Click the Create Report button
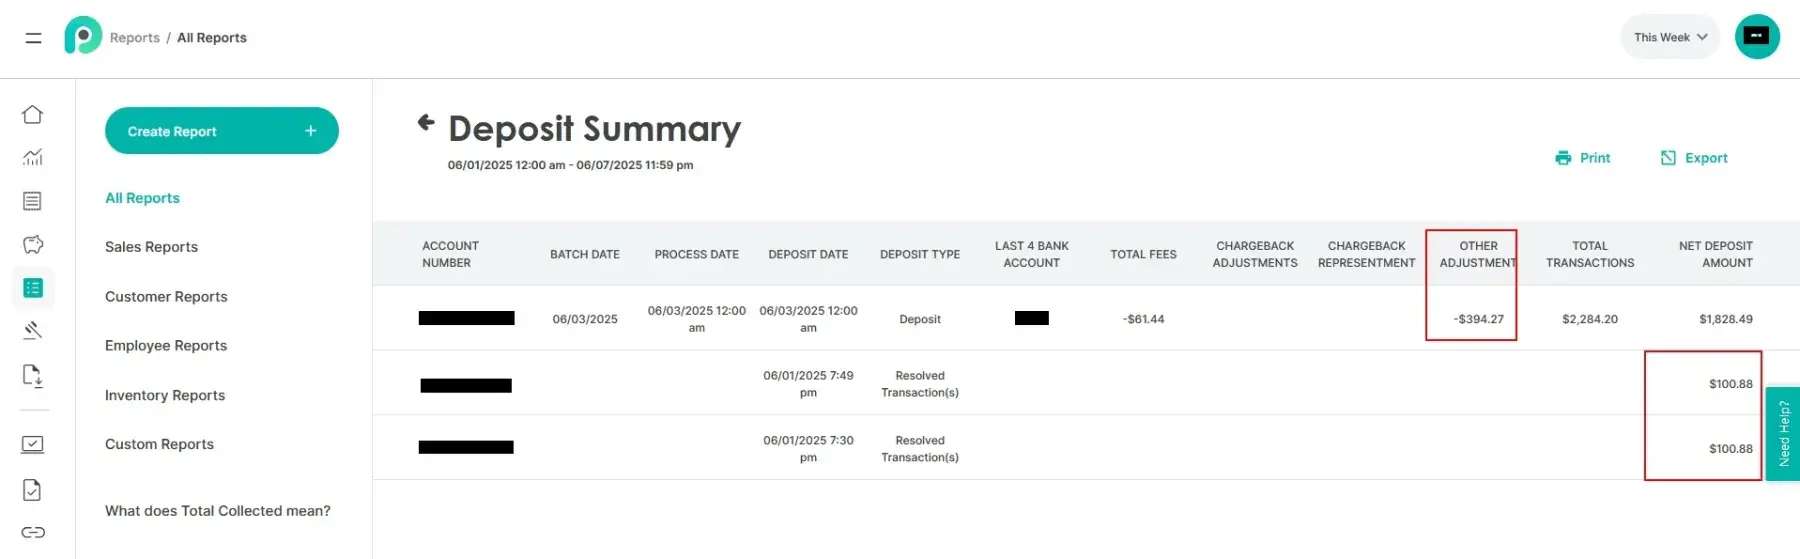The image size is (1800, 559). (x=221, y=131)
